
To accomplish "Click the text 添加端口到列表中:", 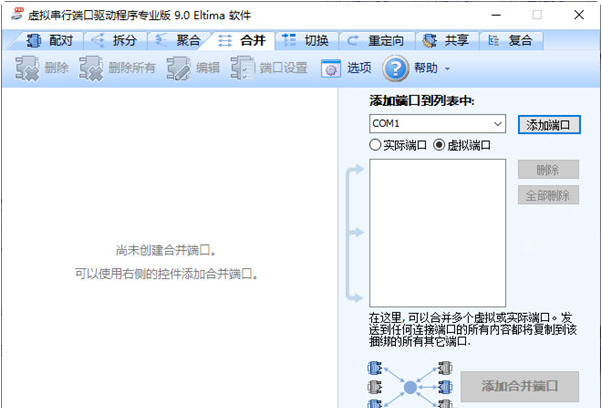I will (422, 101).
